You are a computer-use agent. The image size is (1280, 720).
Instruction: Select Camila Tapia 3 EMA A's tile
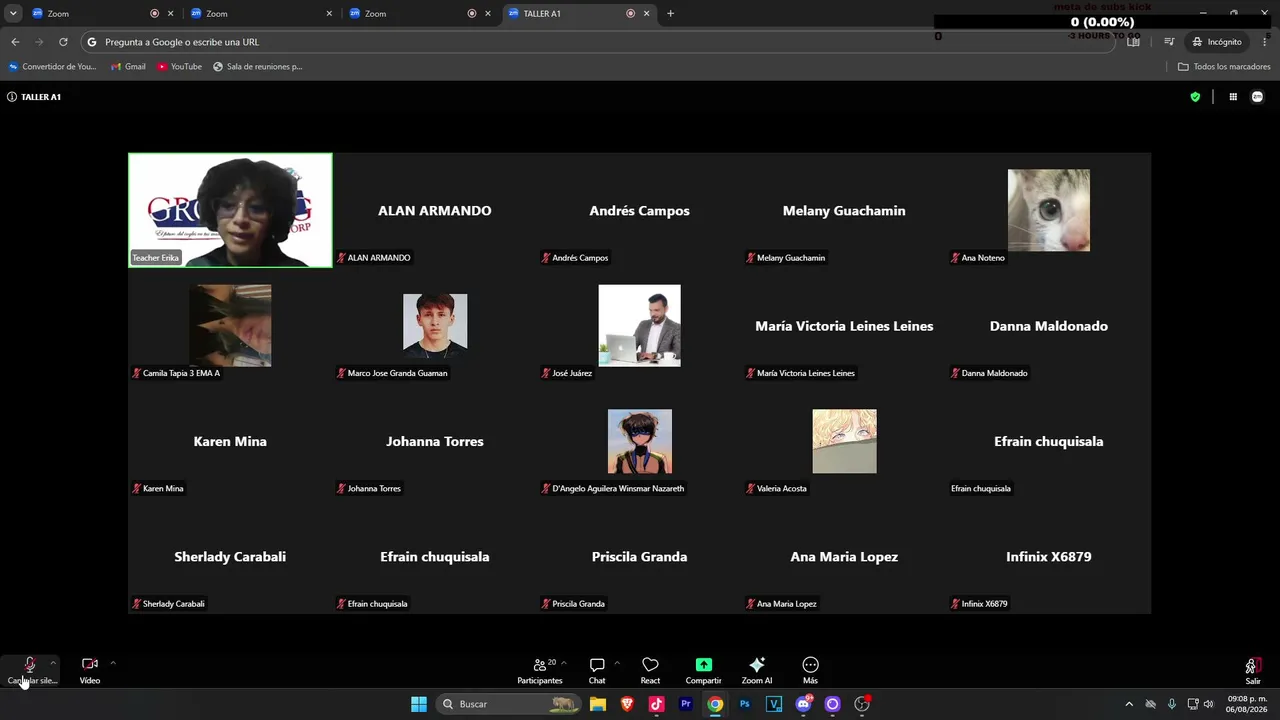(x=230, y=325)
